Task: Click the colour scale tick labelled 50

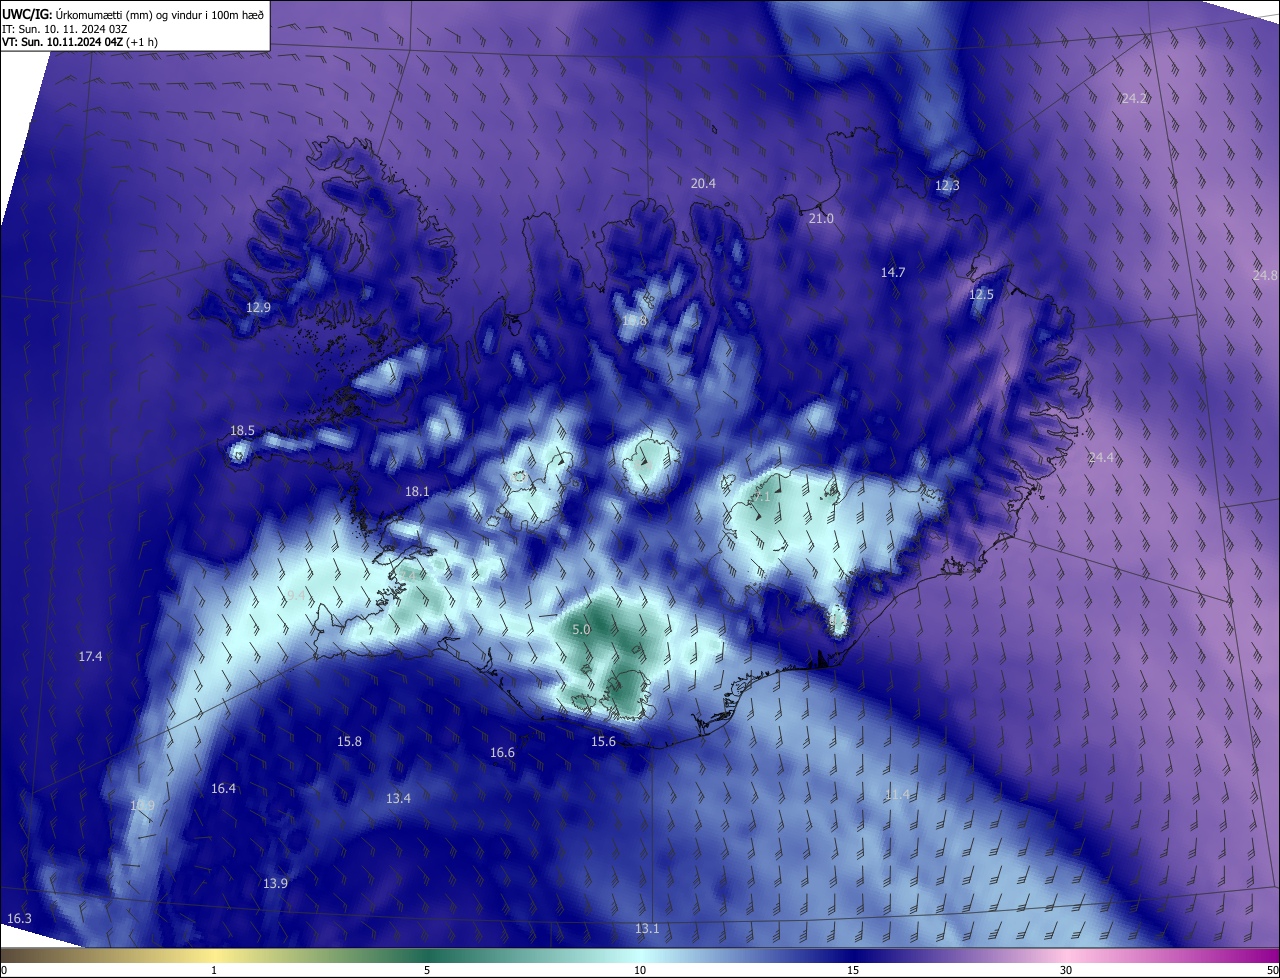Action: click(x=1273, y=970)
